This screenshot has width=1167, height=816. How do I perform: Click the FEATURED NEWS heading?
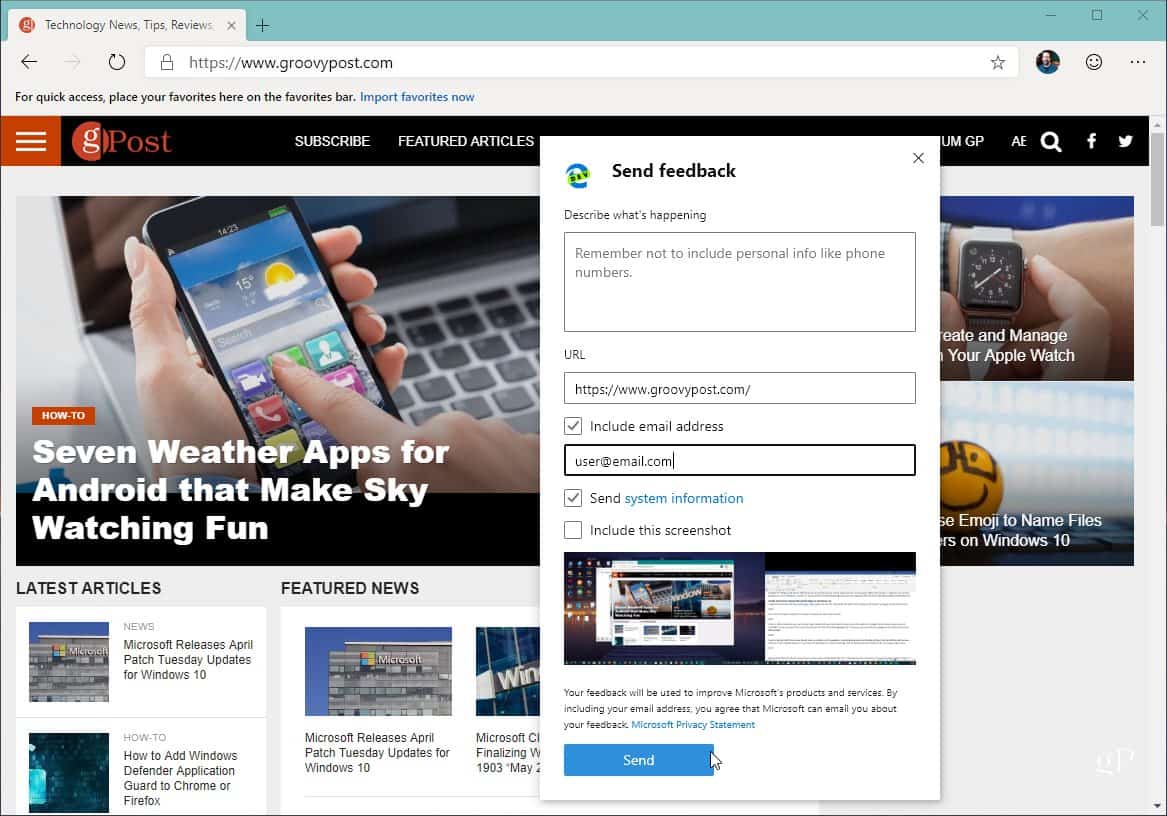point(350,588)
